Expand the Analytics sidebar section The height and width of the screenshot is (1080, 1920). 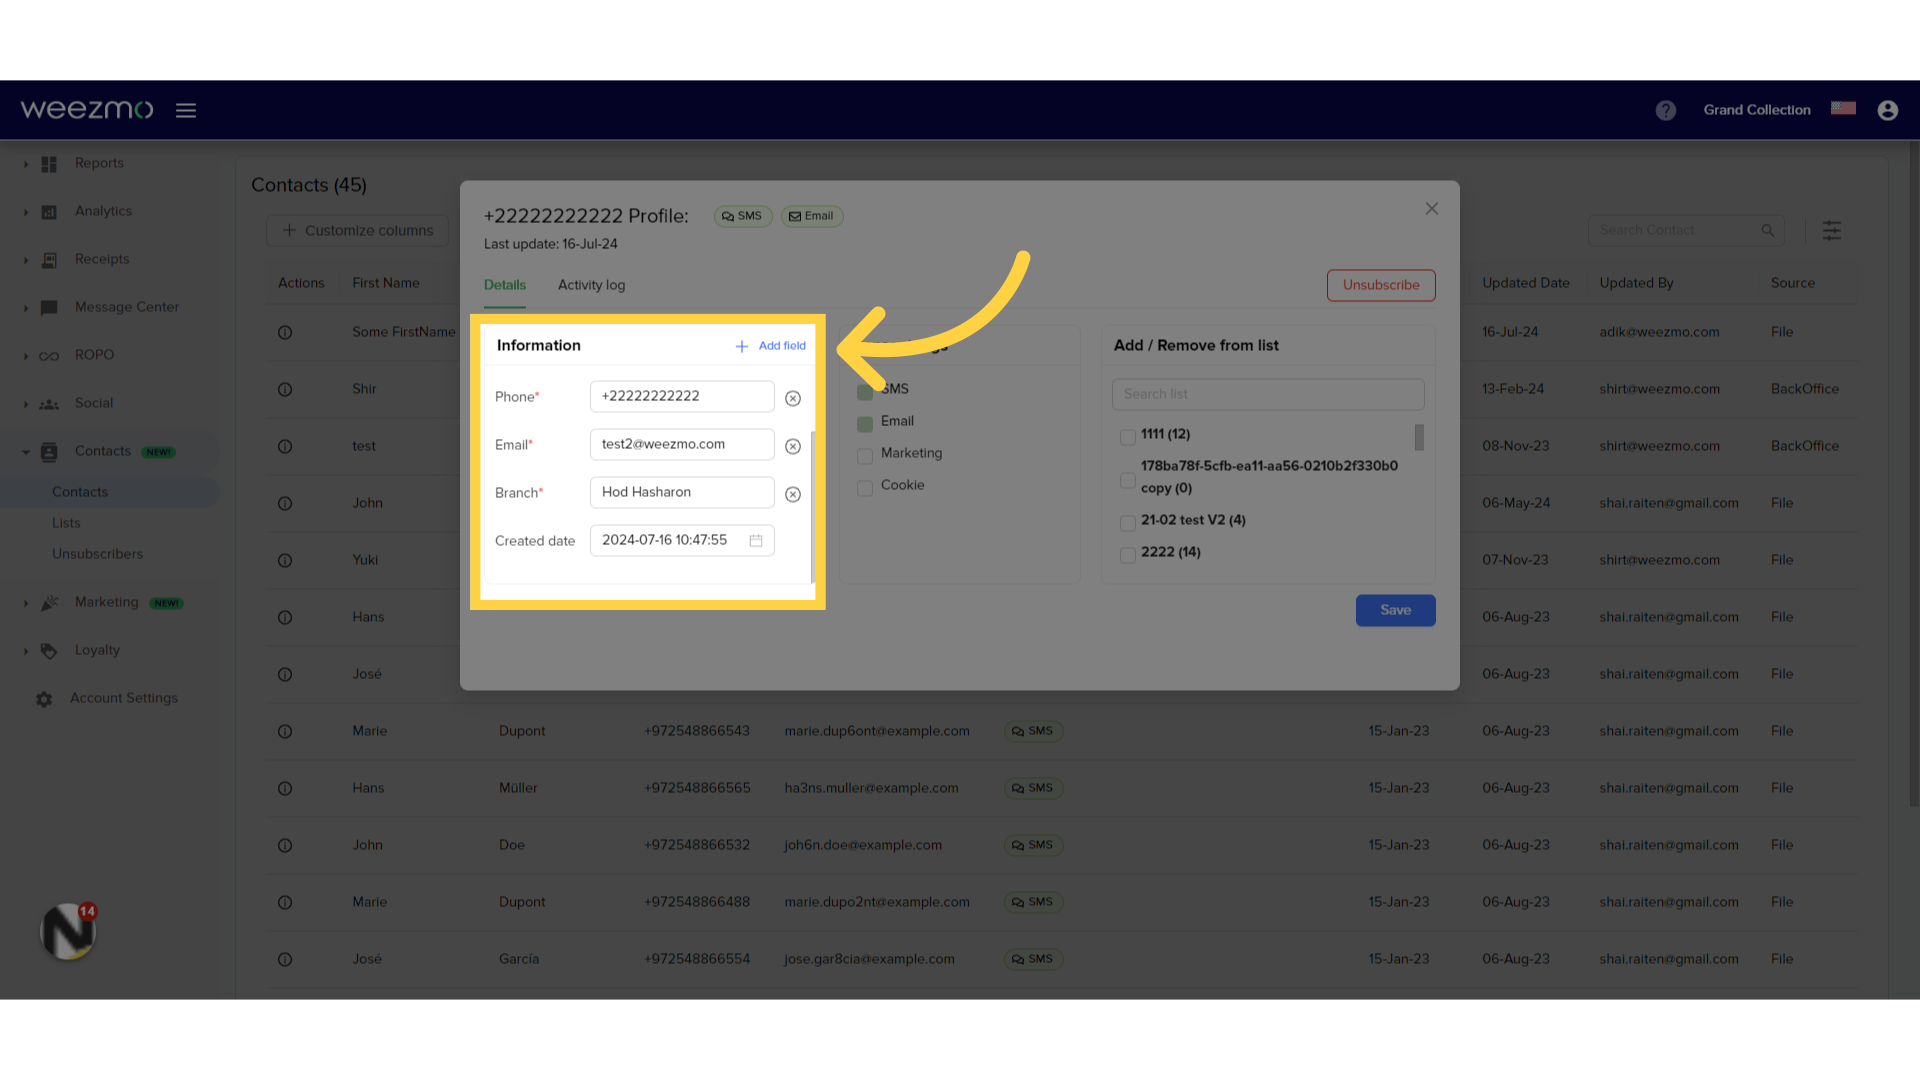(26, 212)
